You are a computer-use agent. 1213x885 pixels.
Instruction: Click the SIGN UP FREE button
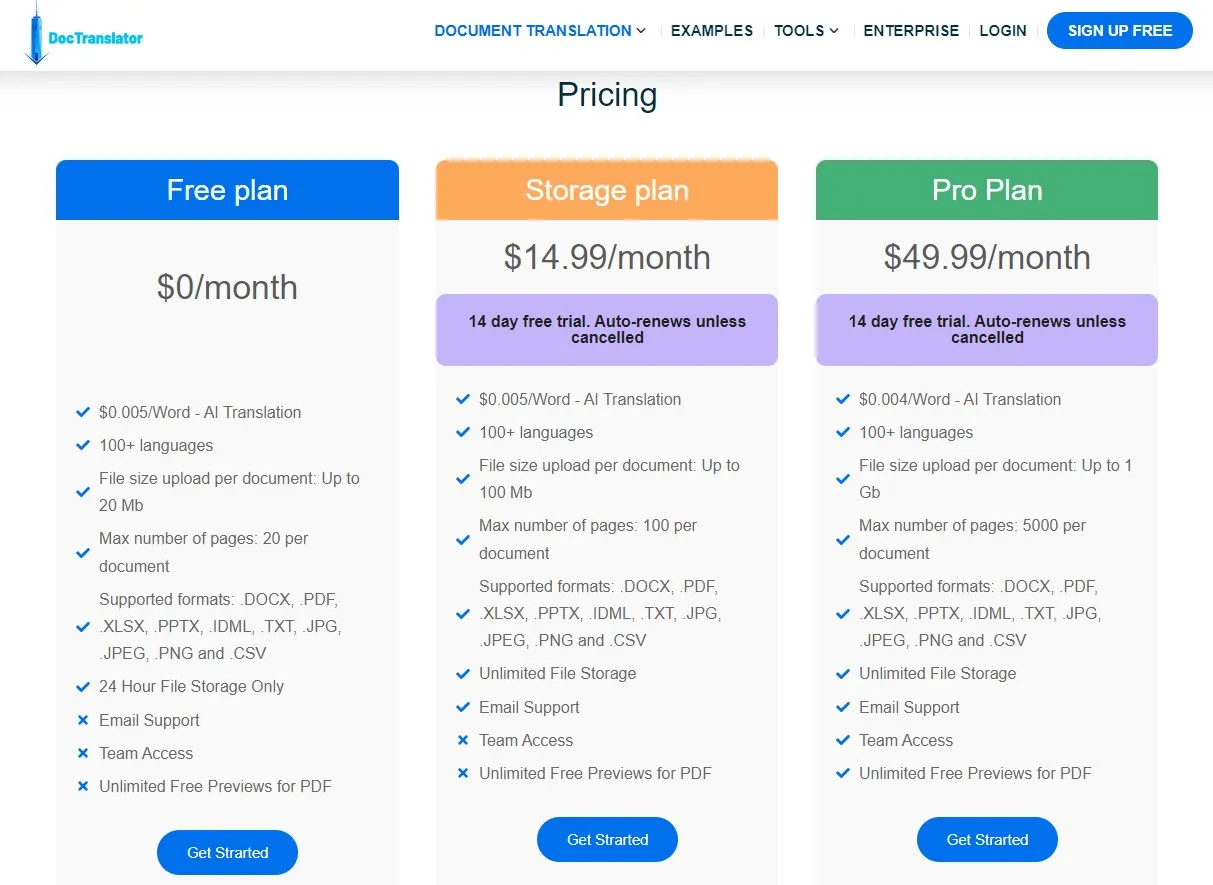(x=1119, y=31)
